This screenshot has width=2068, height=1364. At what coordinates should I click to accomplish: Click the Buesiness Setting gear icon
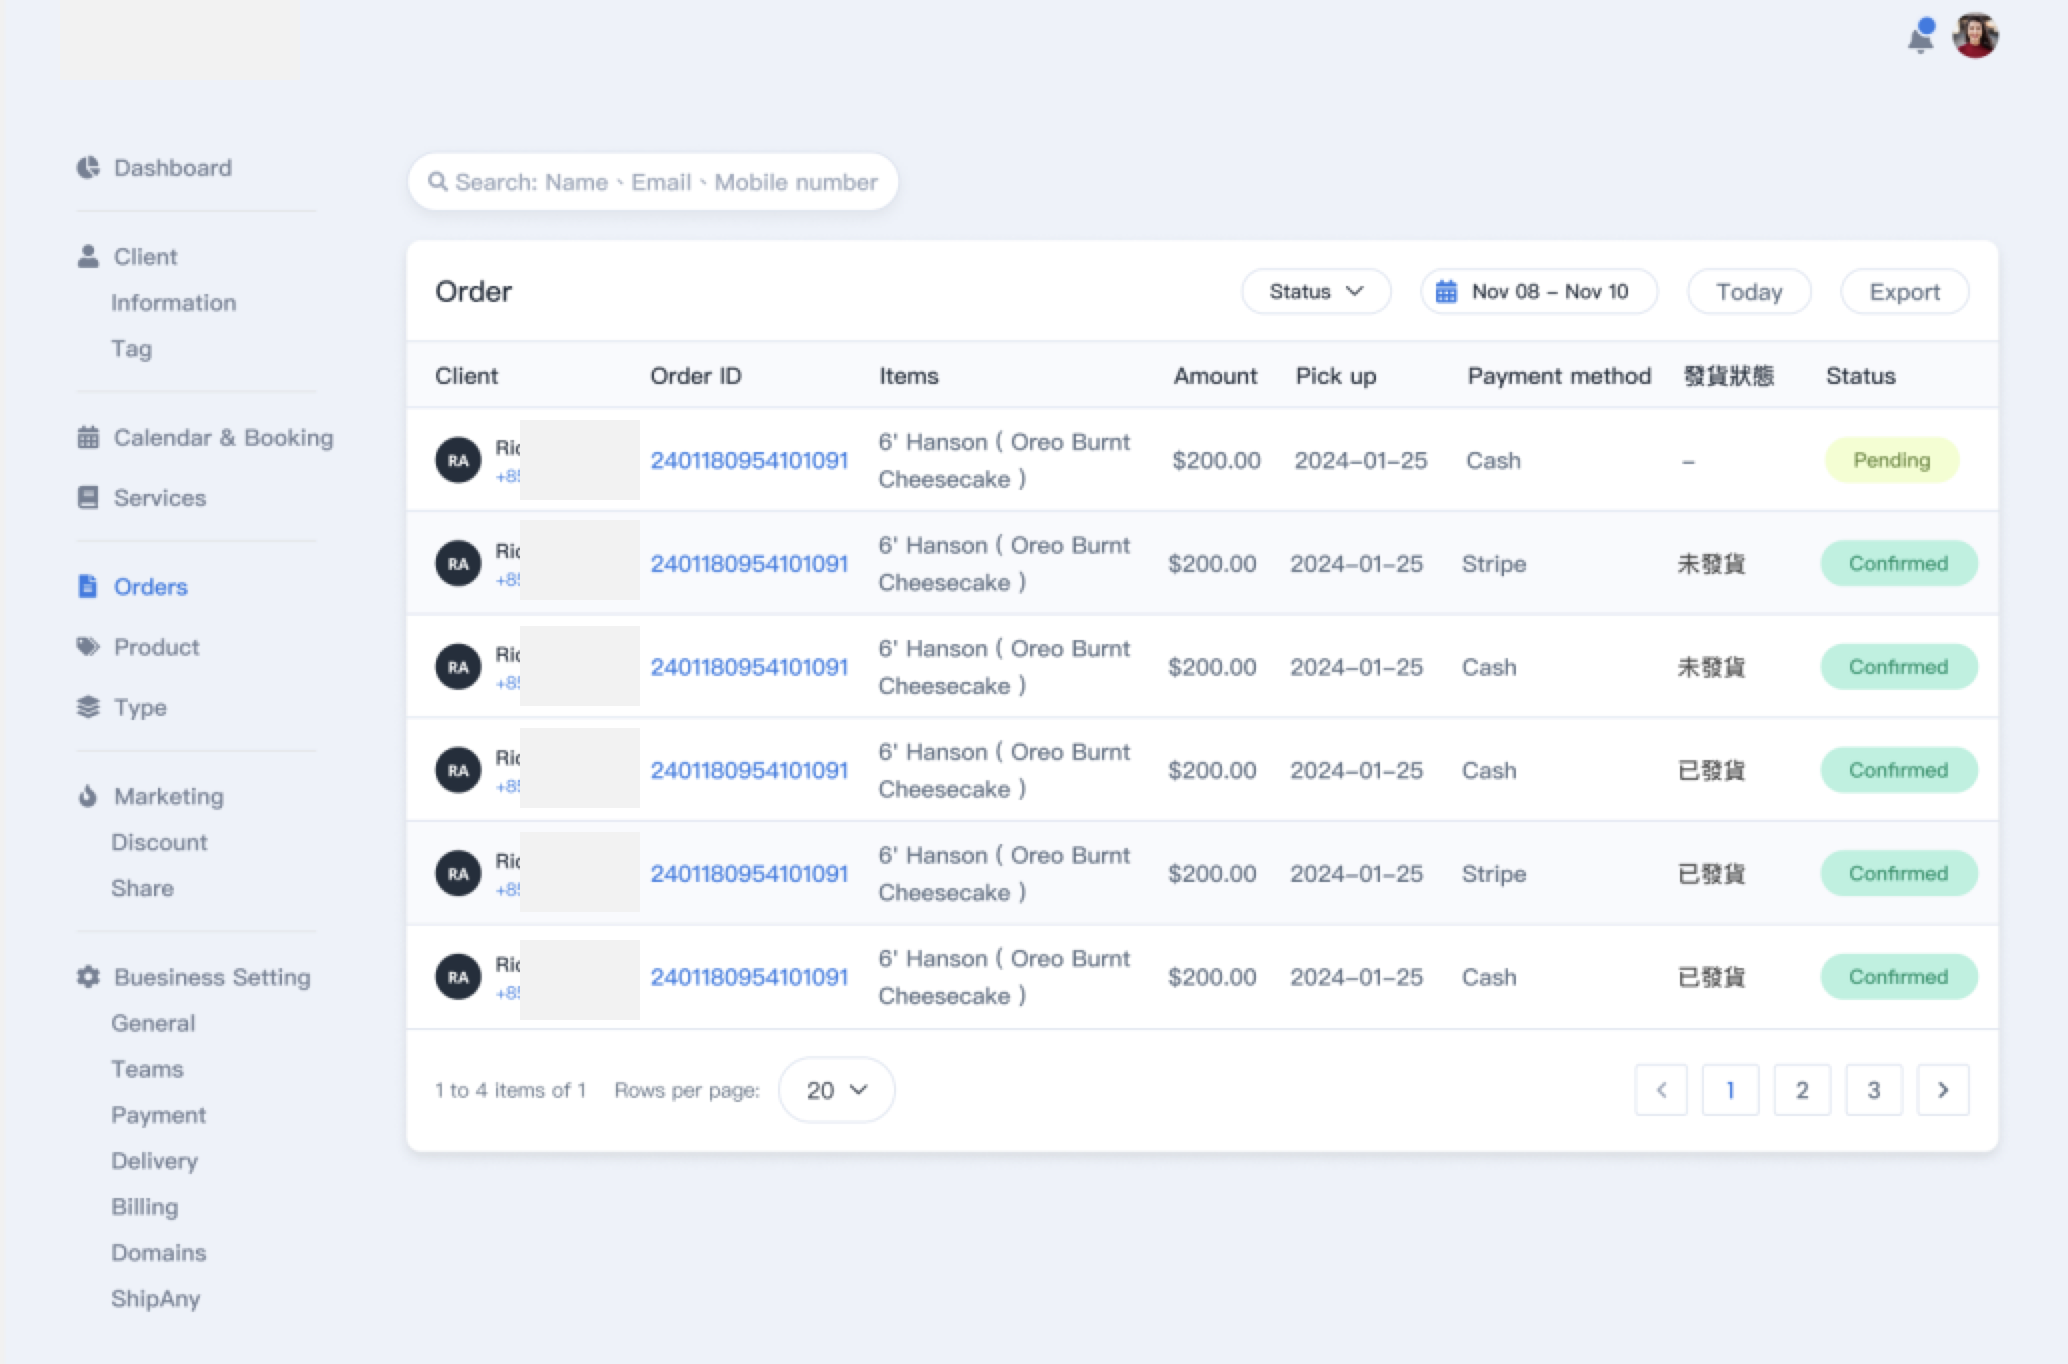[88, 976]
